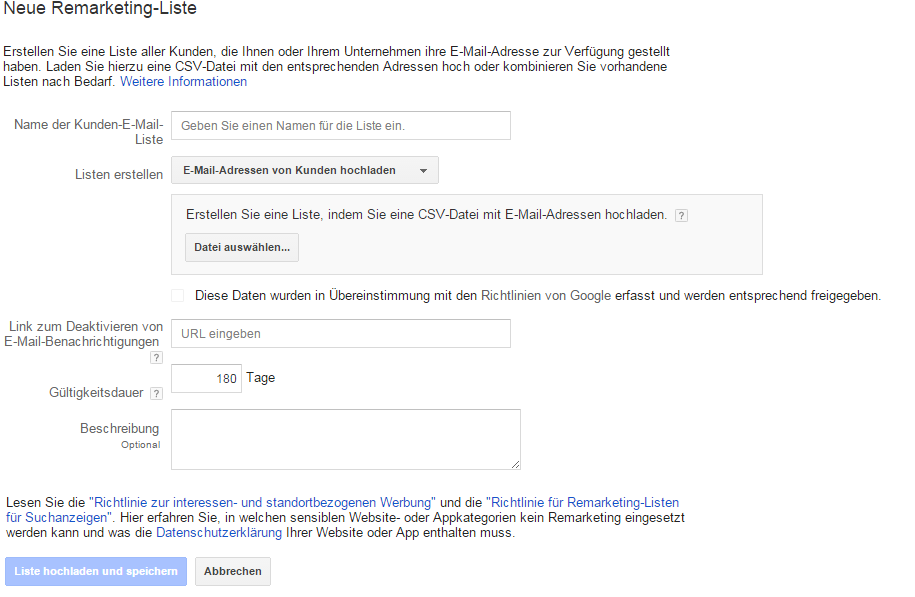Open the Datenschutzerklärung link
The image size is (915, 597).
coord(219,533)
